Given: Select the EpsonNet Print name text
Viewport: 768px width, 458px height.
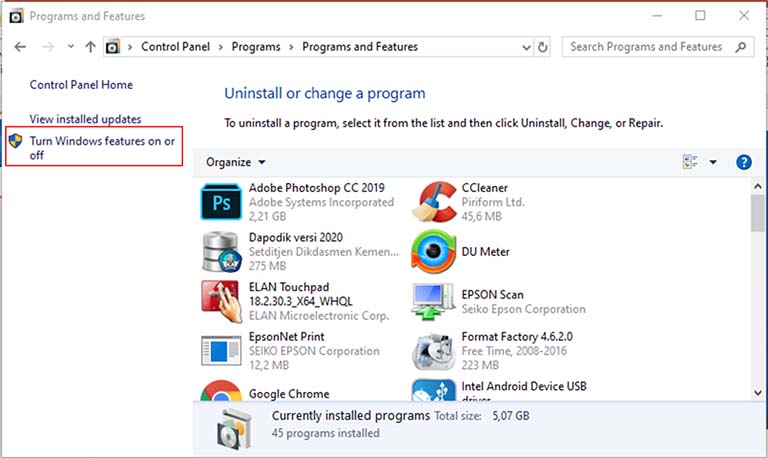Looking at the screenshot, I should (287, 337).
